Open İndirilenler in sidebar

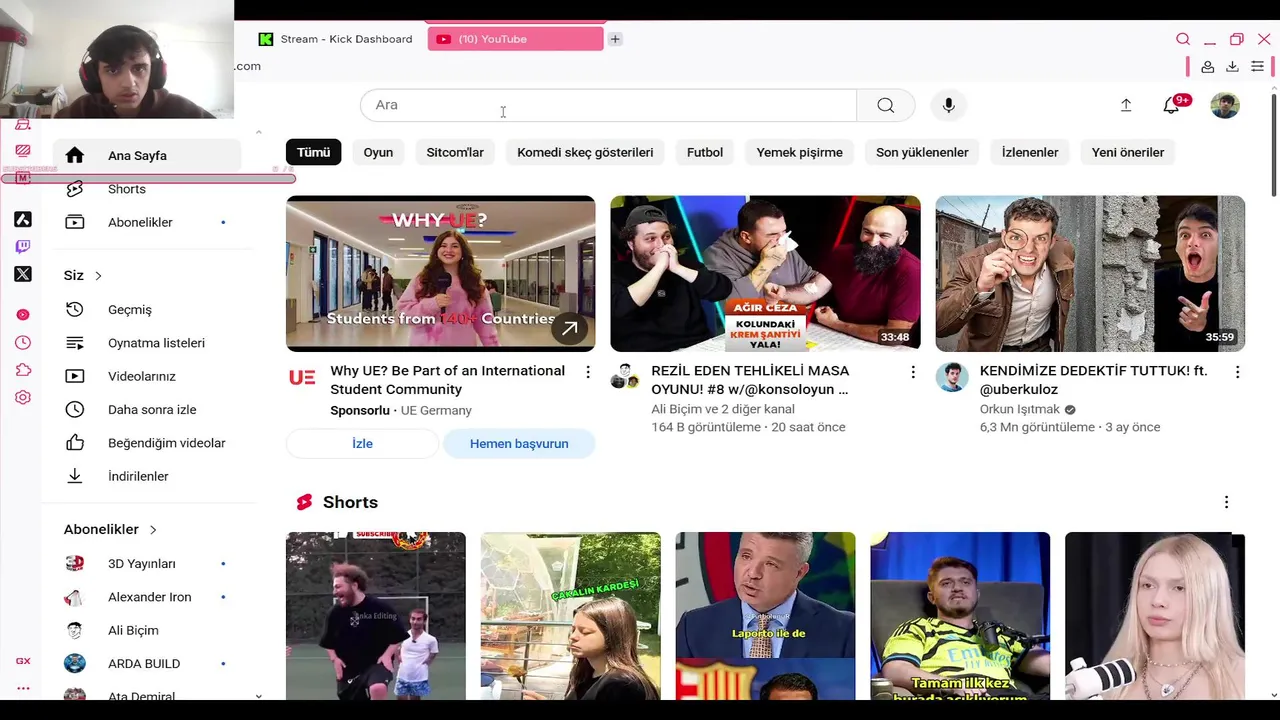tap(147, 476)
